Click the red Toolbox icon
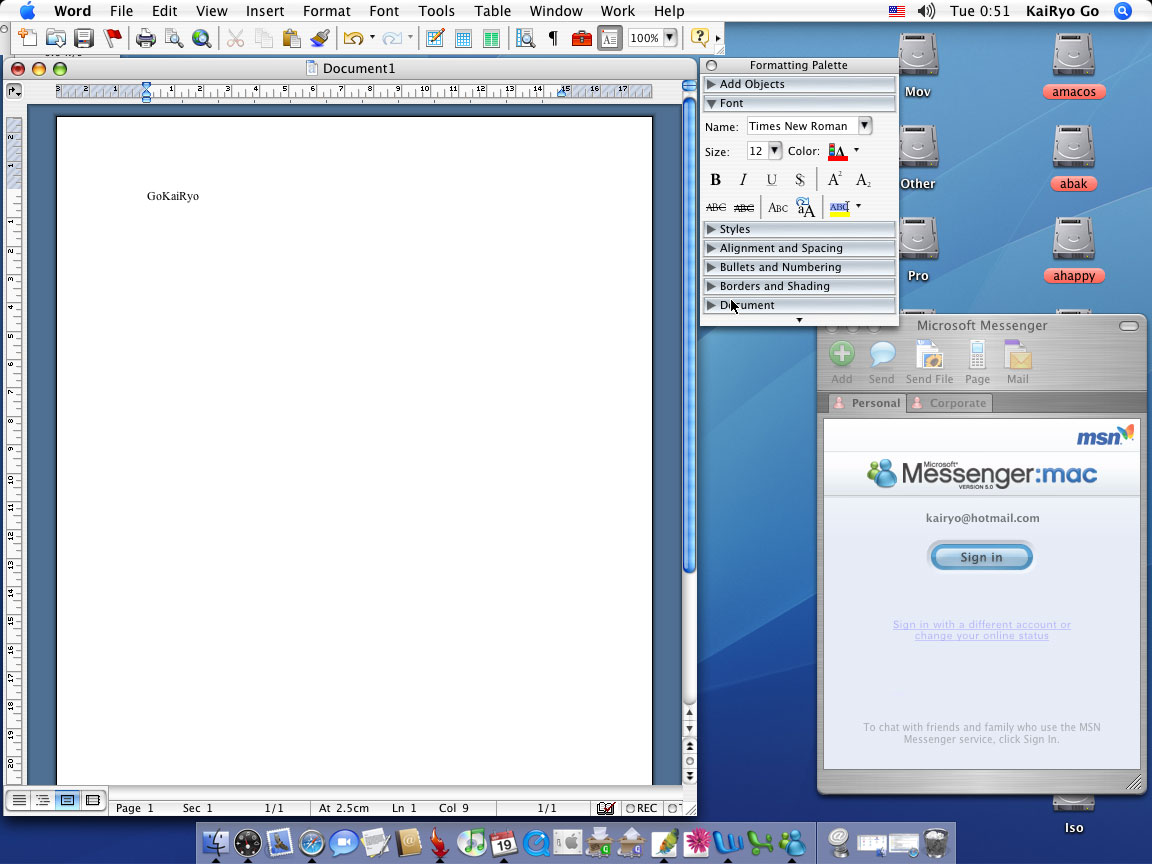The width and height of the screenshot is (1152, 864). 581,37
